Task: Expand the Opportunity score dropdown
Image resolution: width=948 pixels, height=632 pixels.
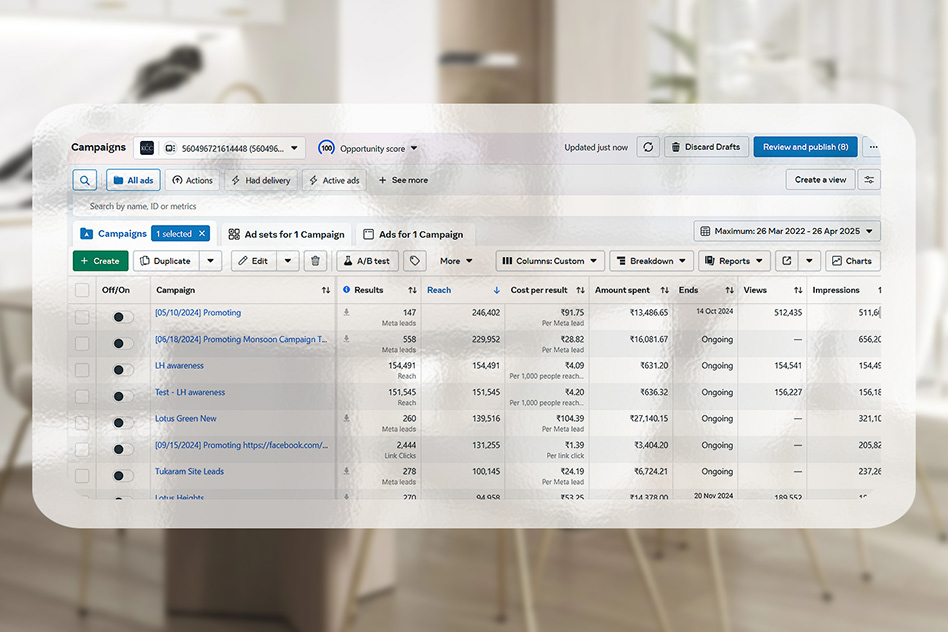Action: tap(414, 148)
